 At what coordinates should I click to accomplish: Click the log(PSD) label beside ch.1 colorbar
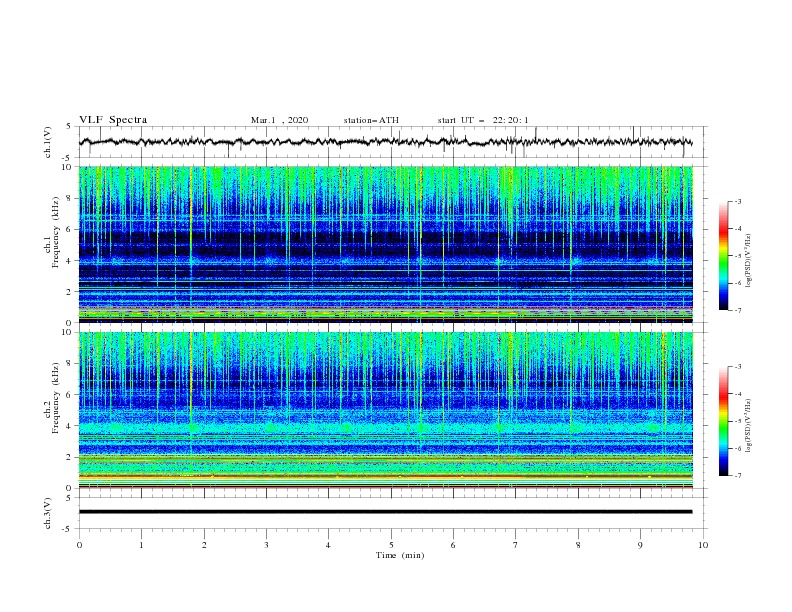(x=749, y=261)
